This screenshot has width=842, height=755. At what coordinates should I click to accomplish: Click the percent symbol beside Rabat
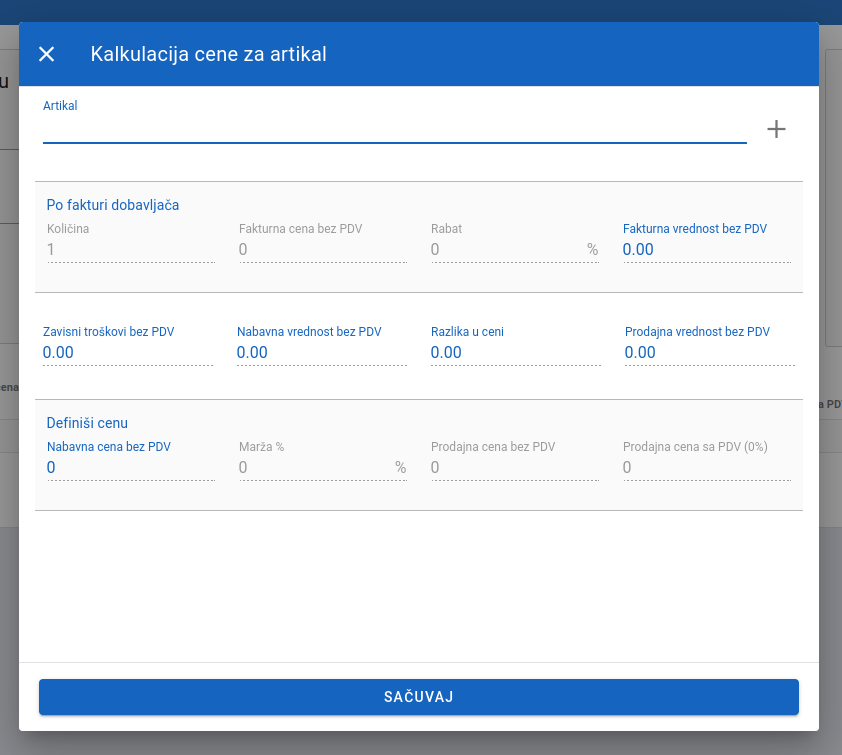[593, 250]
